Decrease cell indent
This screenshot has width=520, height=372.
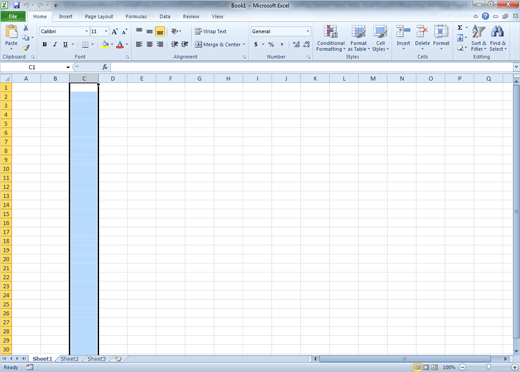pyautogui.click(x=174, y=44)
